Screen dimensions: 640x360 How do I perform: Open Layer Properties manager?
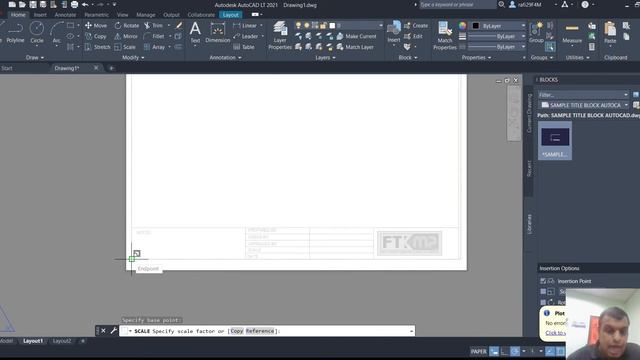[280, 35]
